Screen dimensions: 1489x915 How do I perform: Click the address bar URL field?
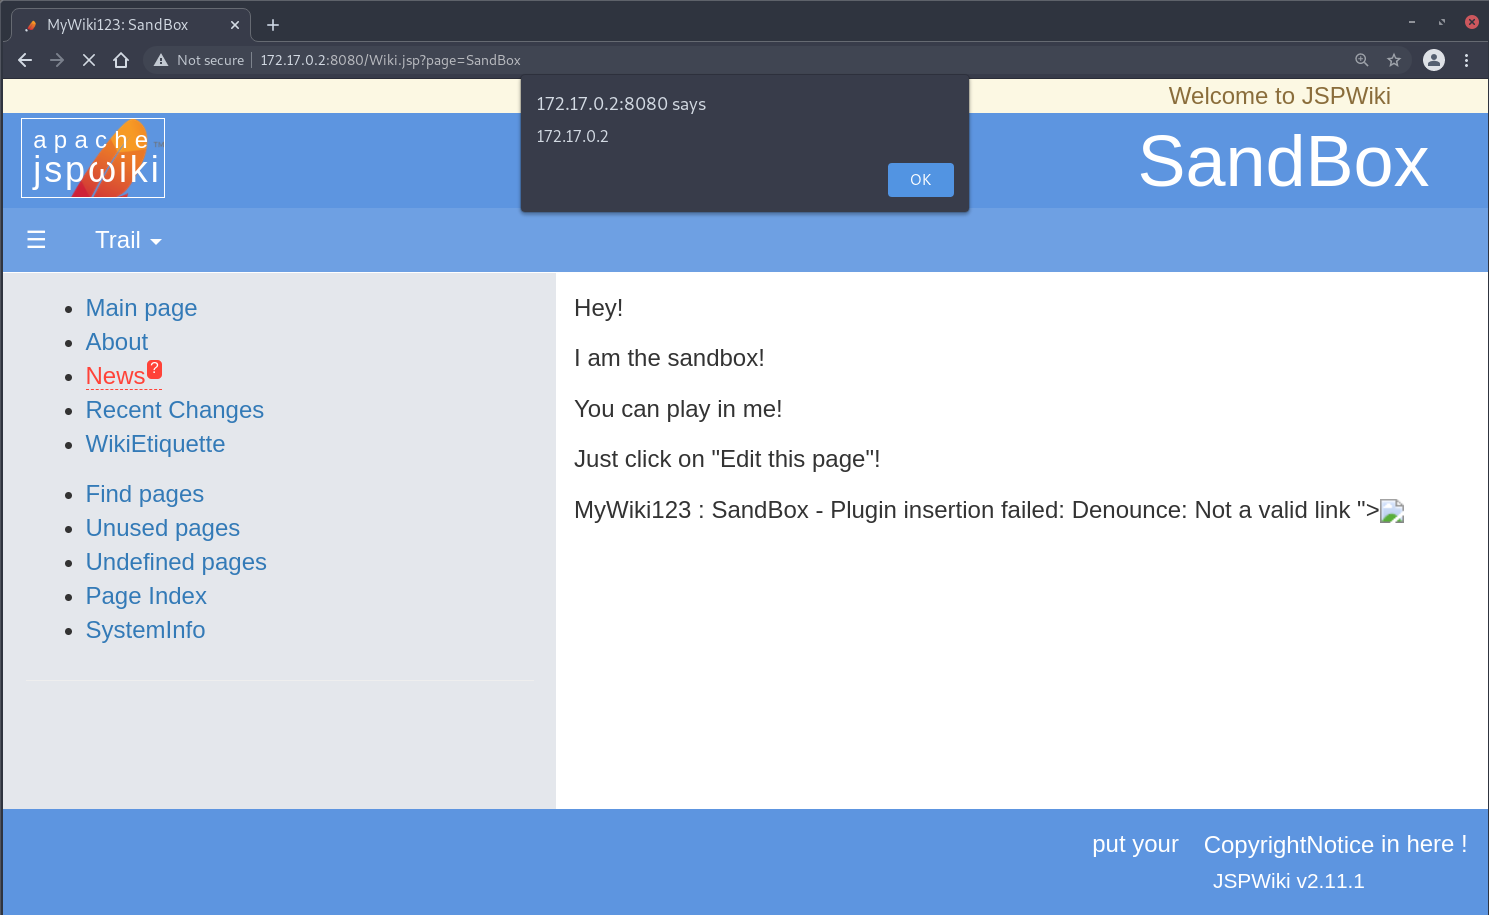[700, 60]
